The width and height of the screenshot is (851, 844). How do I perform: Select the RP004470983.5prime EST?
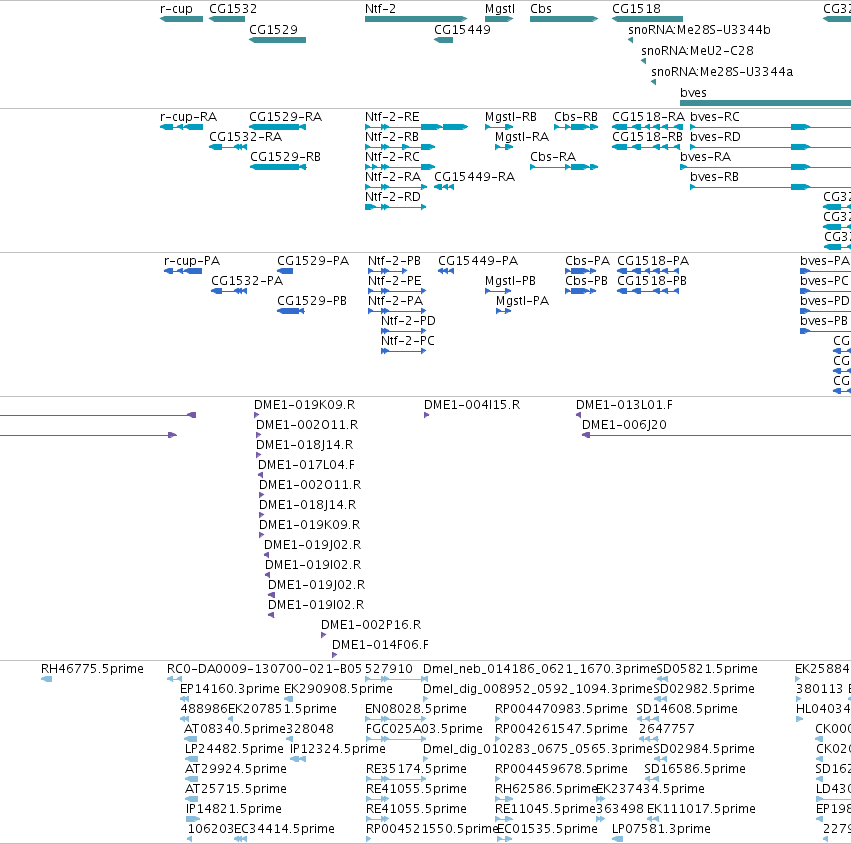497,719
